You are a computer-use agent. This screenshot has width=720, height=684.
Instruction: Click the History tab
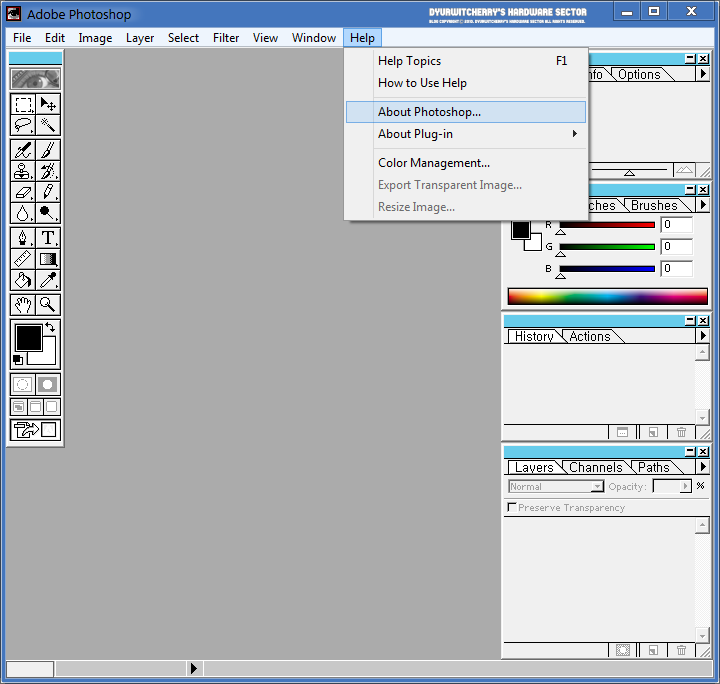(x=534, y=336)
